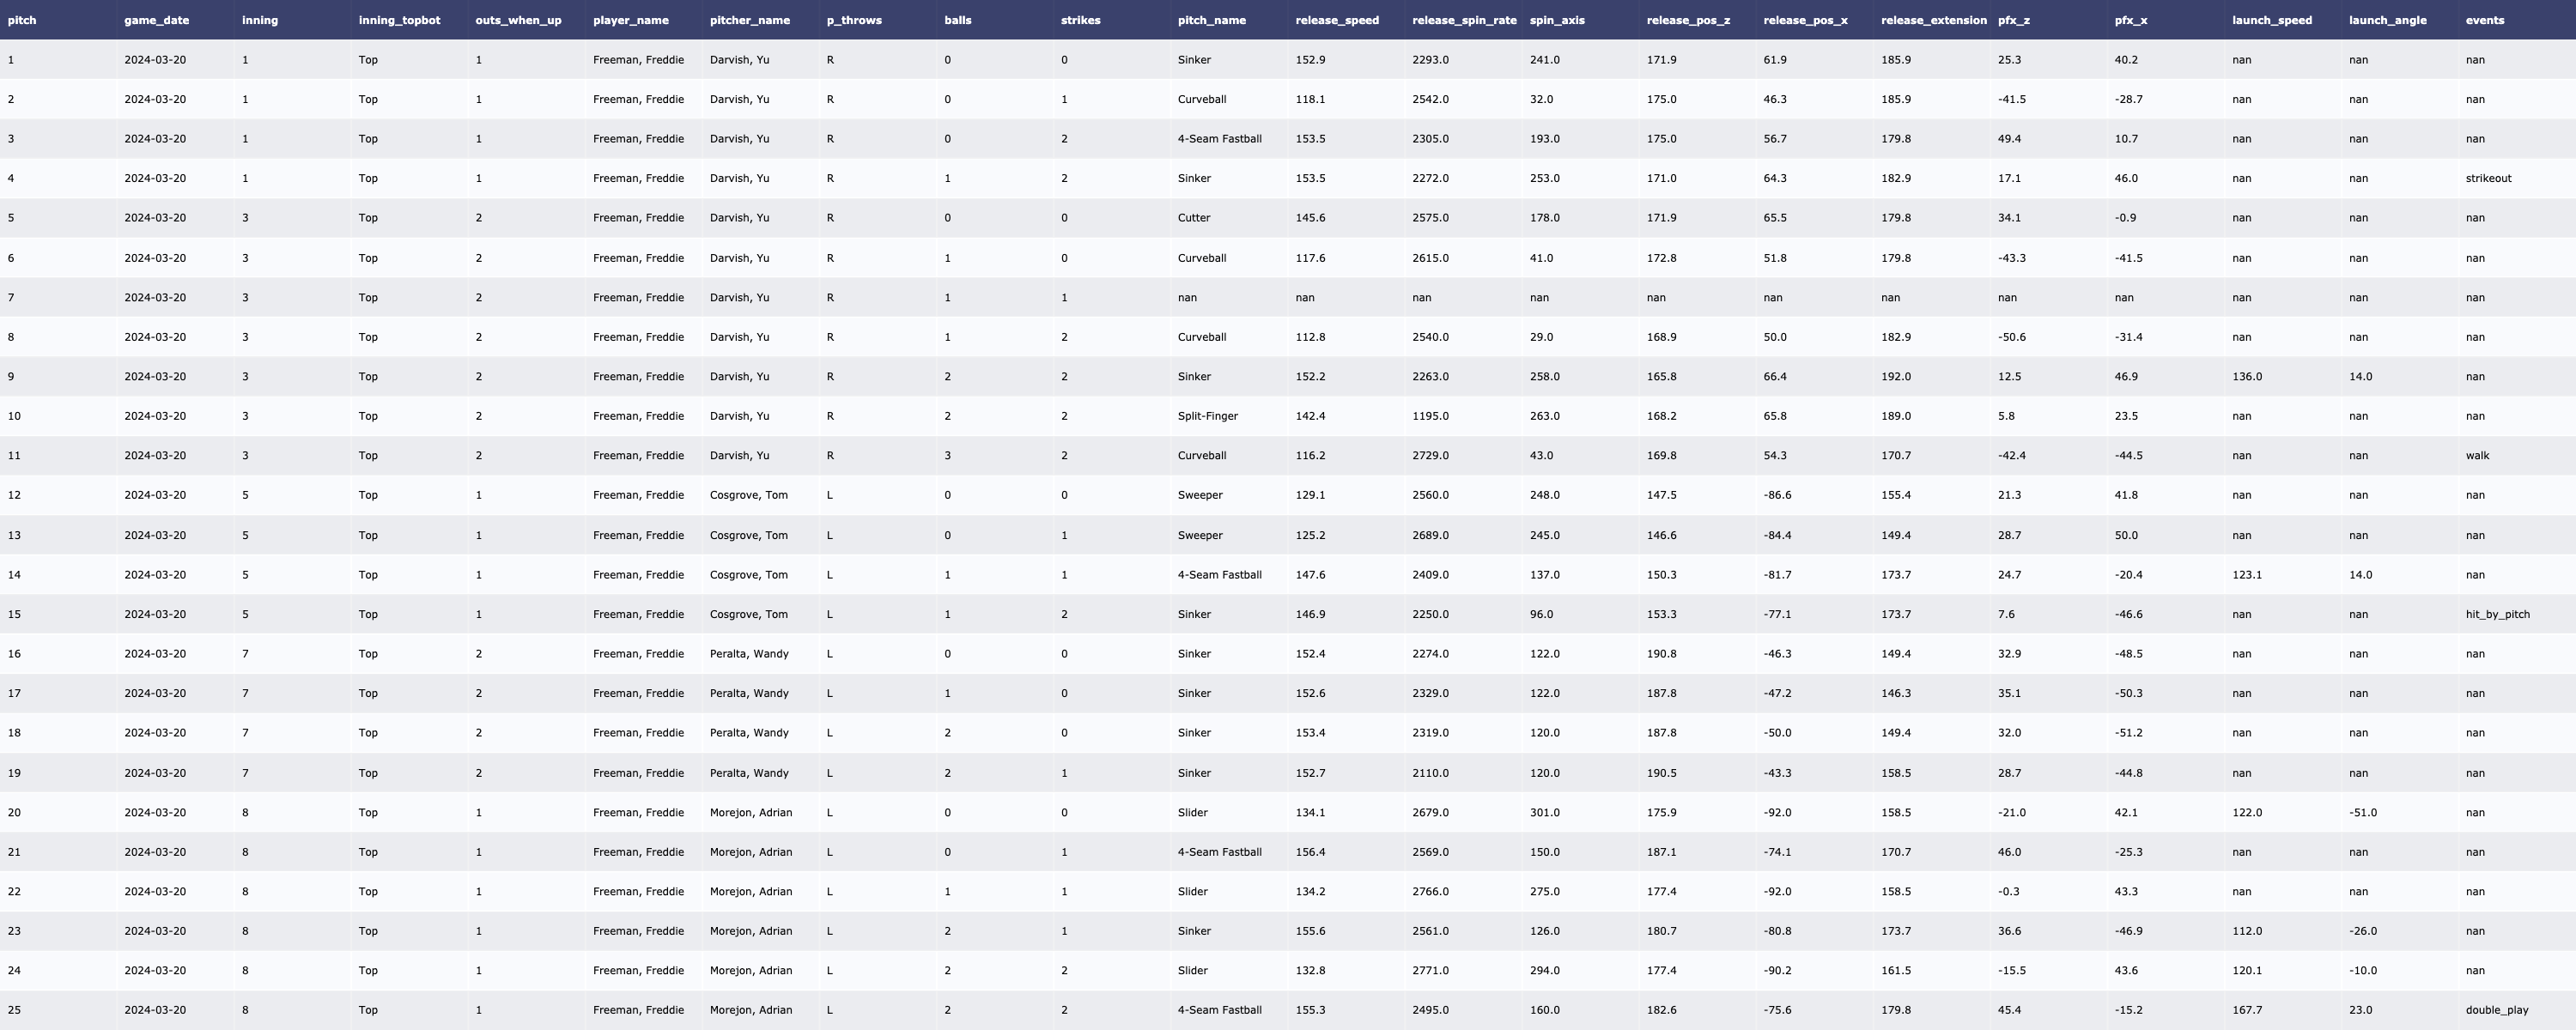Select the Peralta, Wandy cell in row 16
Screen dimensions: 2576x1030
click(748, 654)
